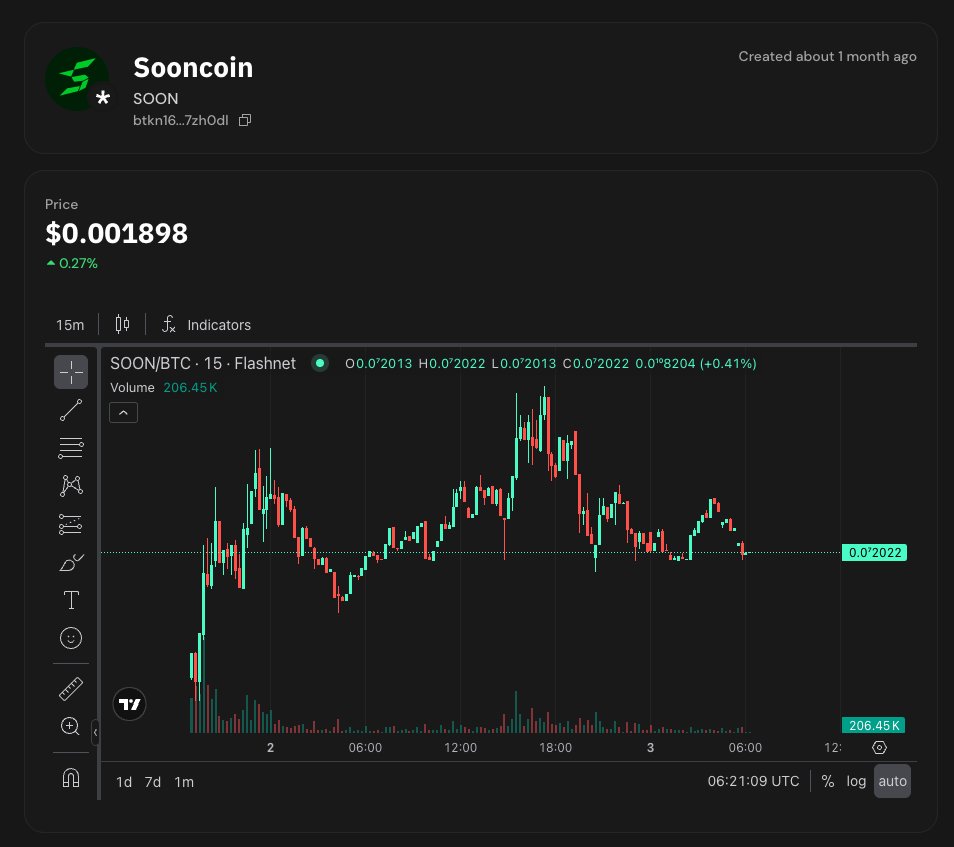
Task: Open the Indicators panel
Action: 206,325
